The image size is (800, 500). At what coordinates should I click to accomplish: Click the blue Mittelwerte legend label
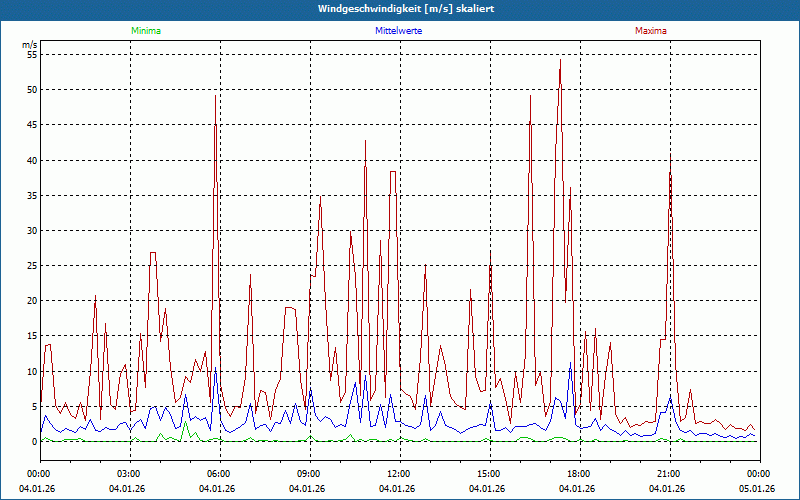(399, 31)
